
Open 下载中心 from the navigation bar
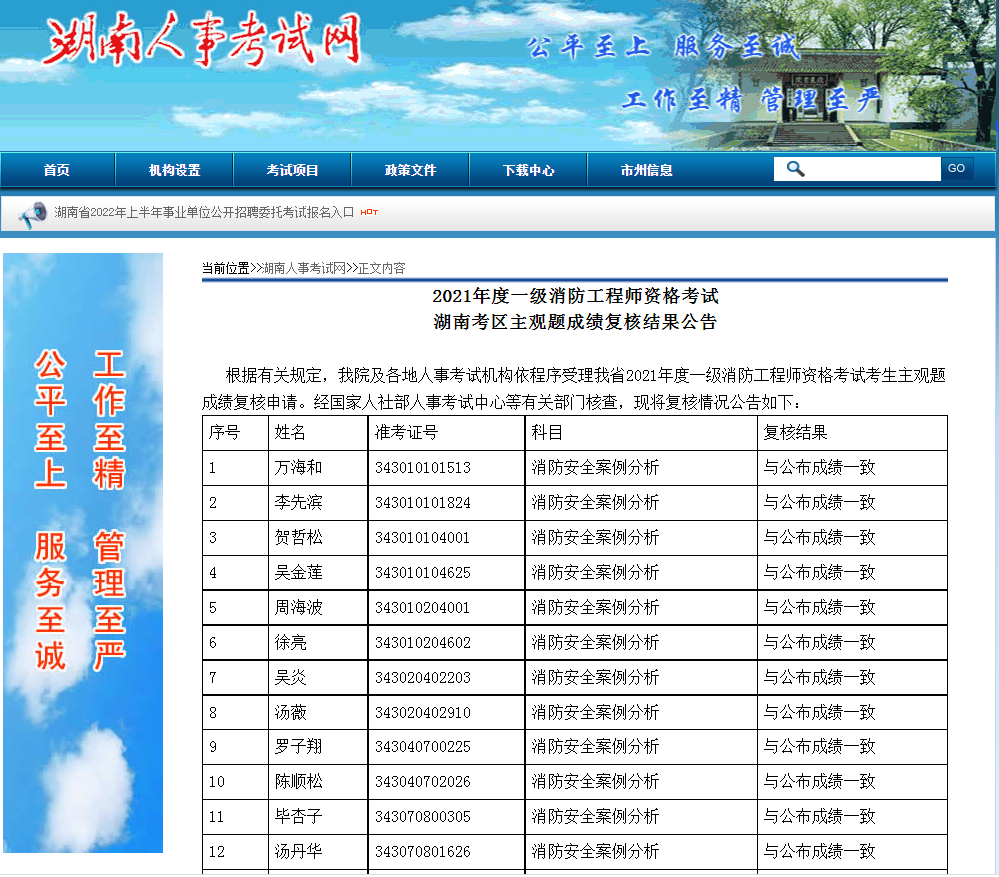click(528, 170)
